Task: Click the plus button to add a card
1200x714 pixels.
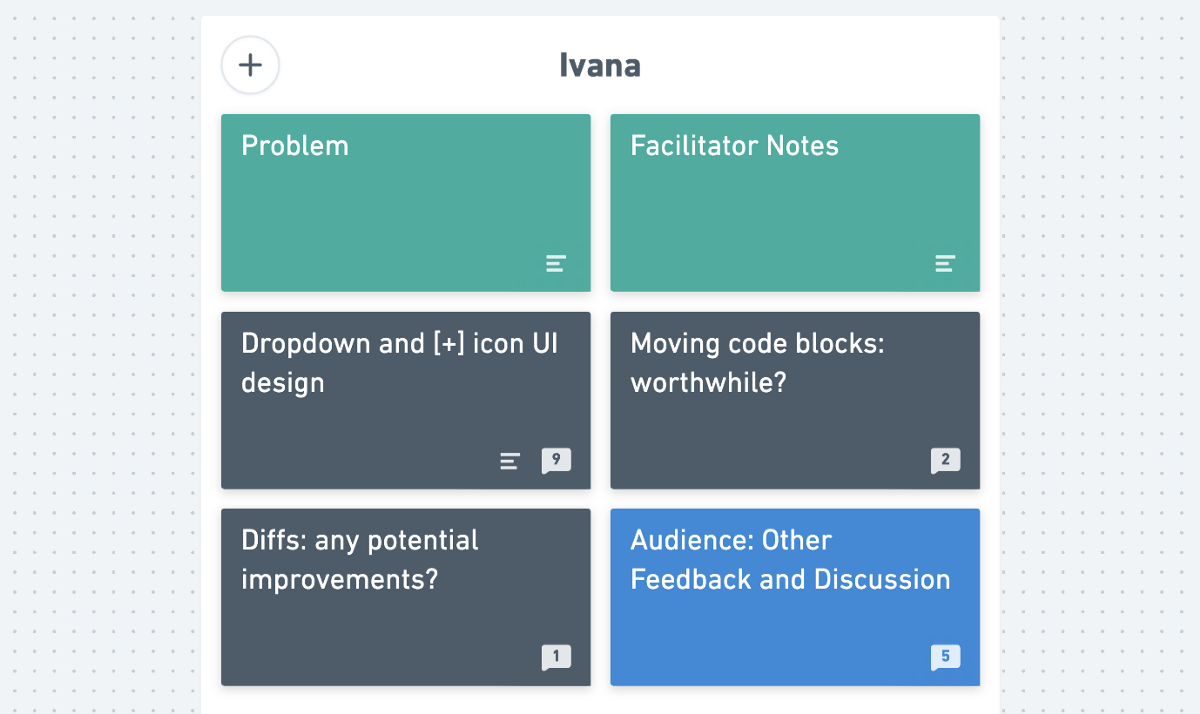Action: [x=250, y=65]
